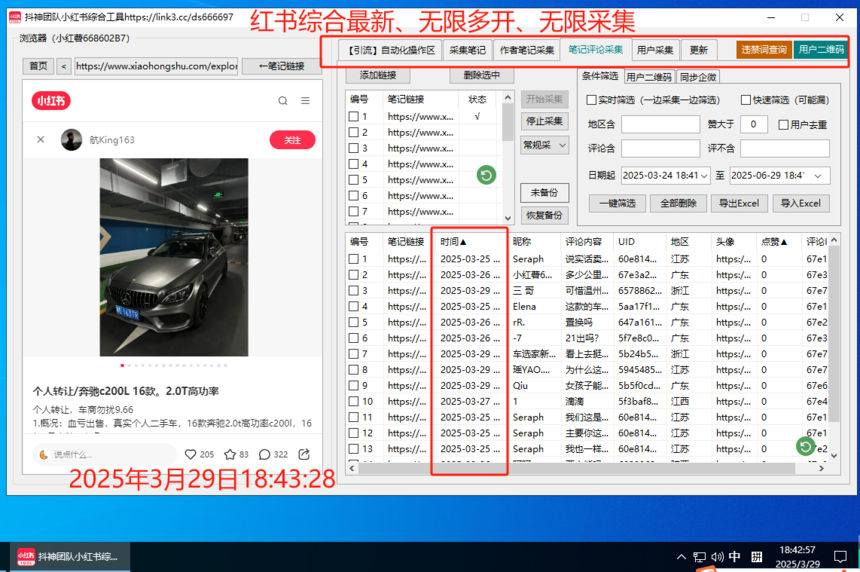Open 用户二维码 sub-tab under filters

[648, 77]
